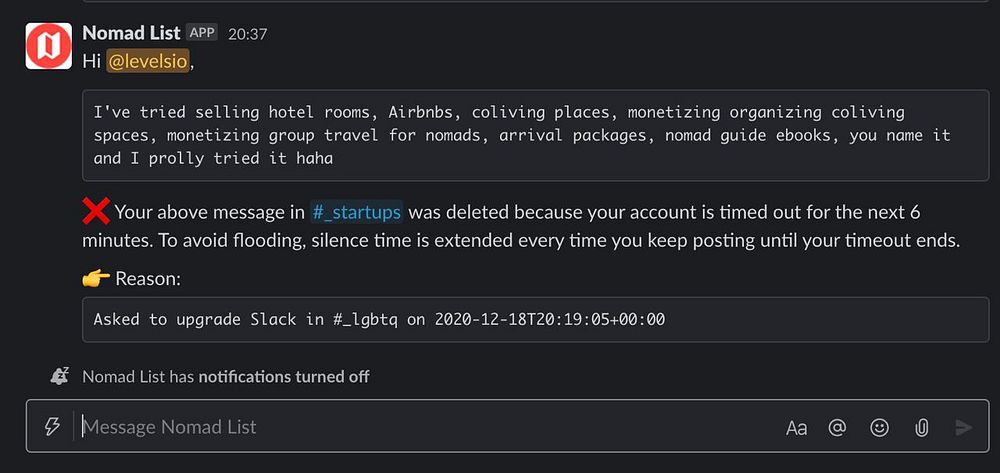Click the 20:37 message timestamp
The width and height of the screenshot is (1000, 473).
pos(247,34)
